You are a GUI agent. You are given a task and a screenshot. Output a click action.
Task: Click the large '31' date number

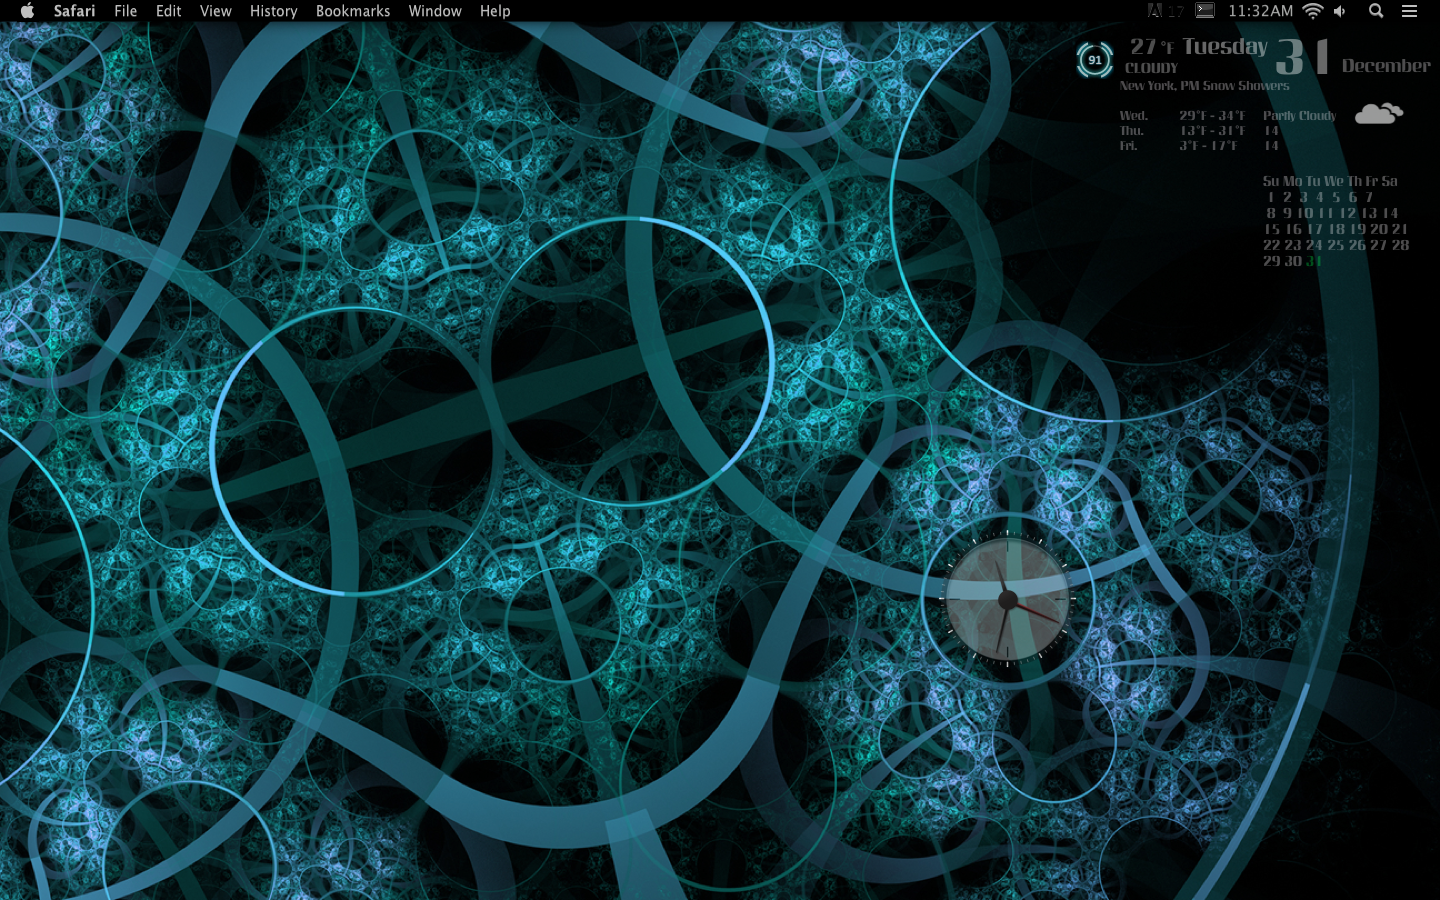coord(1303,57)
